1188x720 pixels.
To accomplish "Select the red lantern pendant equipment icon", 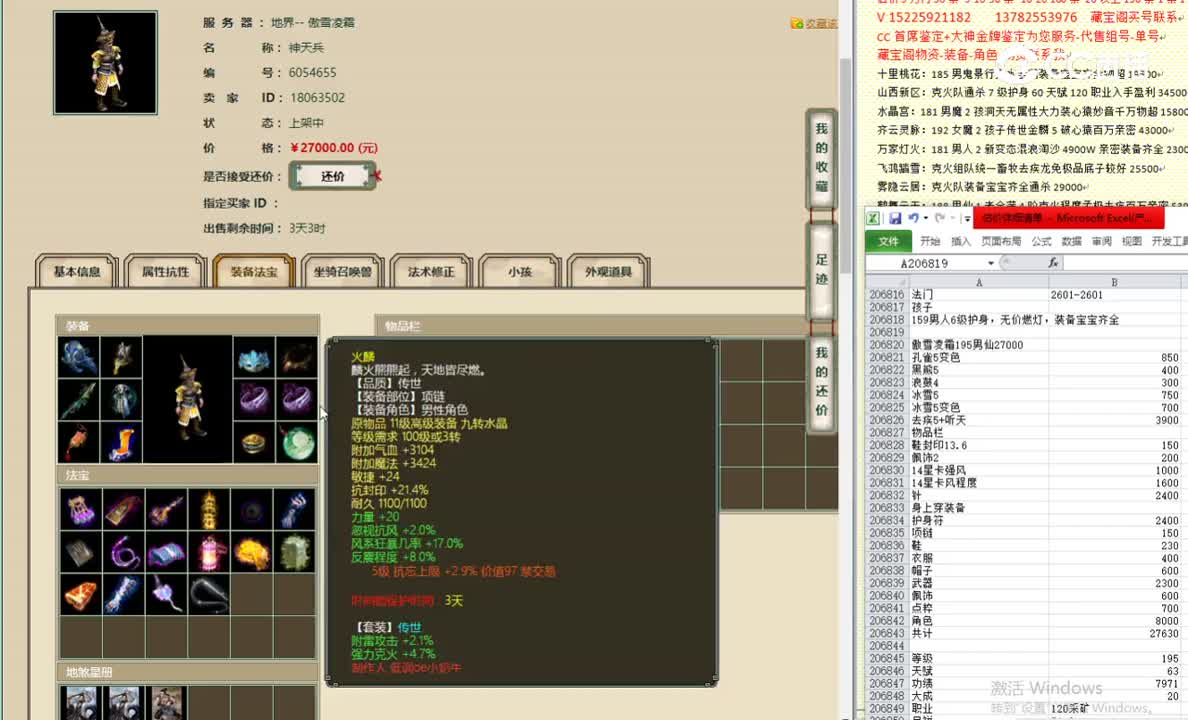I will click(79, 442).
